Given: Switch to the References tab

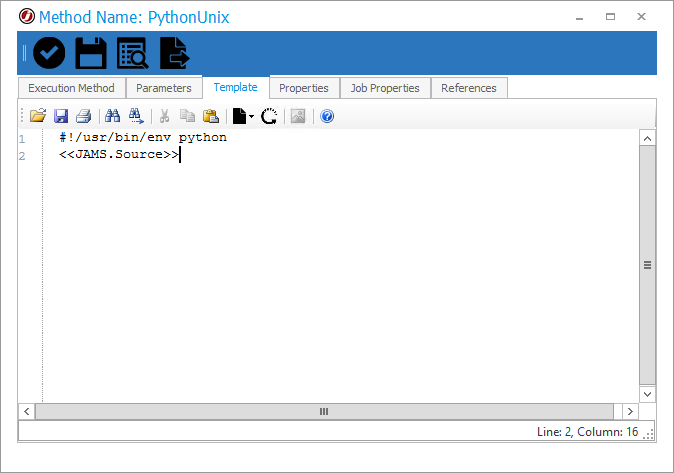Looking at the screenshot, I should click(x=469, y=88).
